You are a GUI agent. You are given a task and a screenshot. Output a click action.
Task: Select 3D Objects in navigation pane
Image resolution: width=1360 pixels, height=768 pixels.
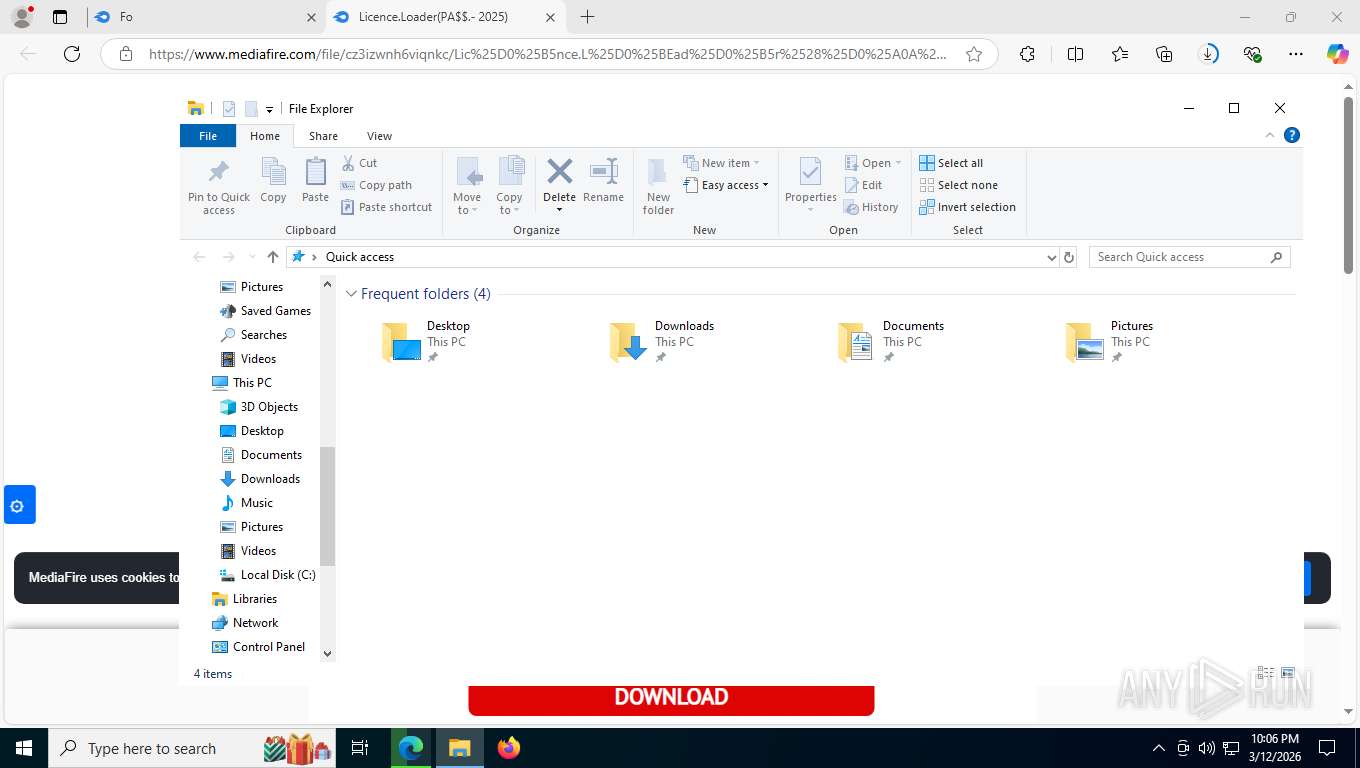click(x=259, y=407)
